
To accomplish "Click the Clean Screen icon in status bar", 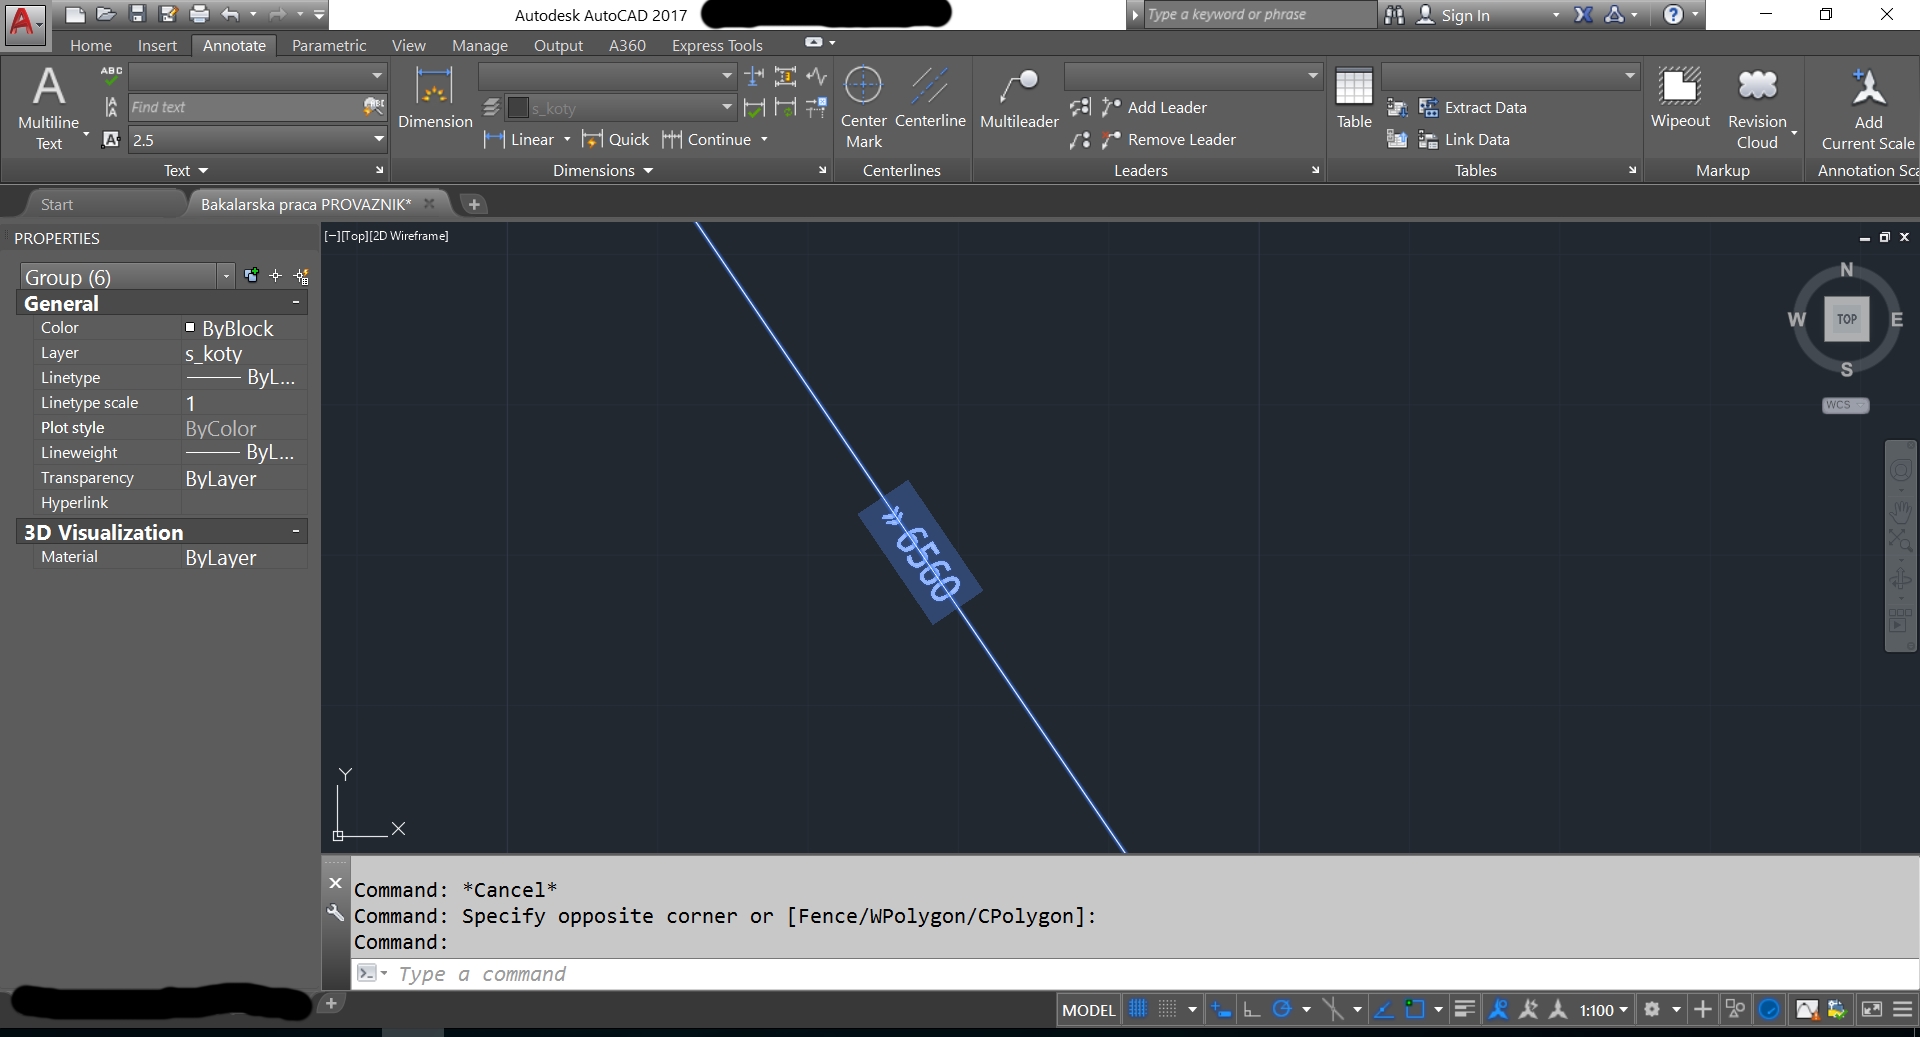I will 1871,1010.
